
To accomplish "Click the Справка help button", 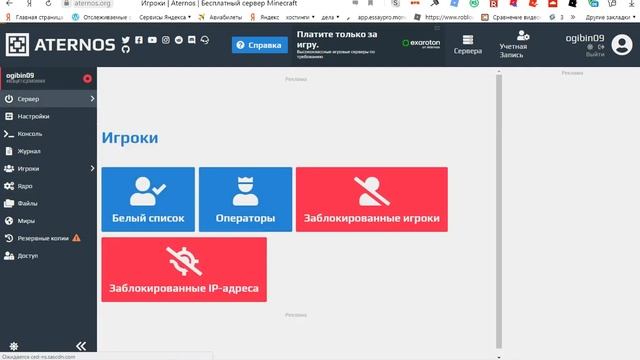I will click(260, 45).
